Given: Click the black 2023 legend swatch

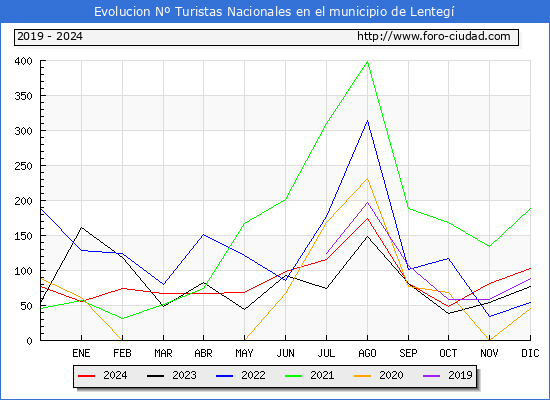Looking at the screenshot, I should click(155, 376).
